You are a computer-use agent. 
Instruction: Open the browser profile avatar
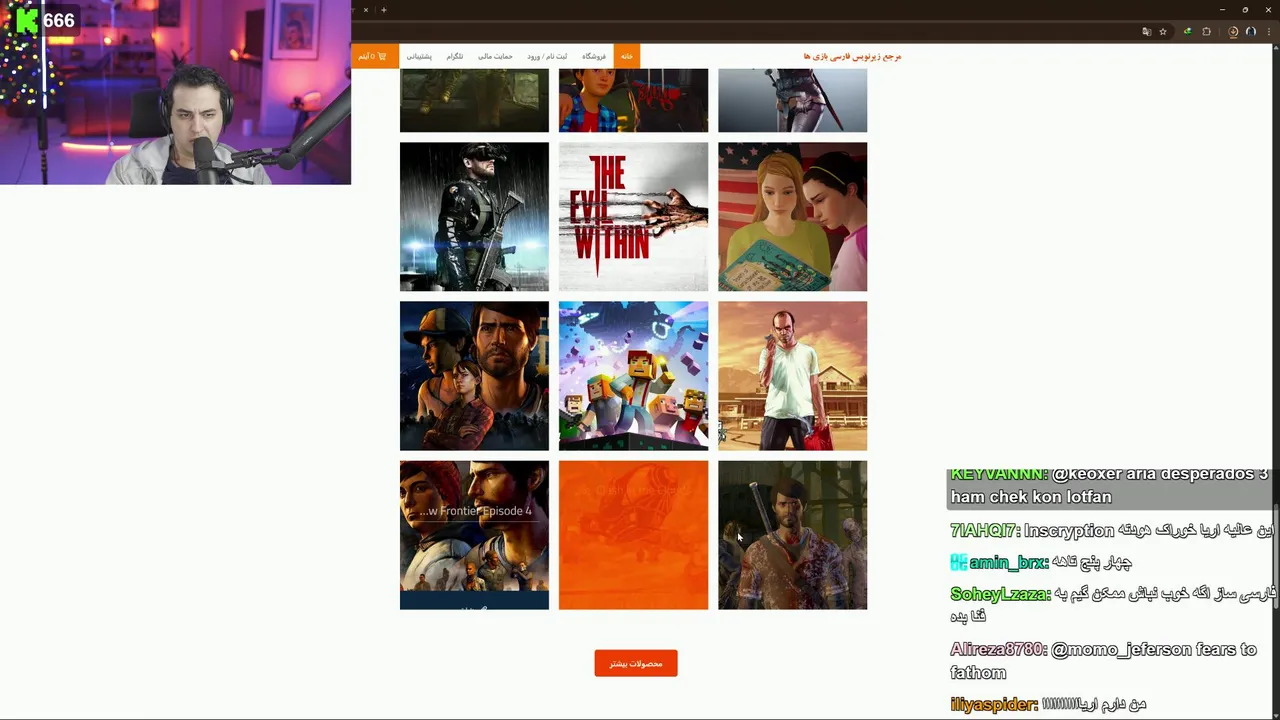[1251, 32]
